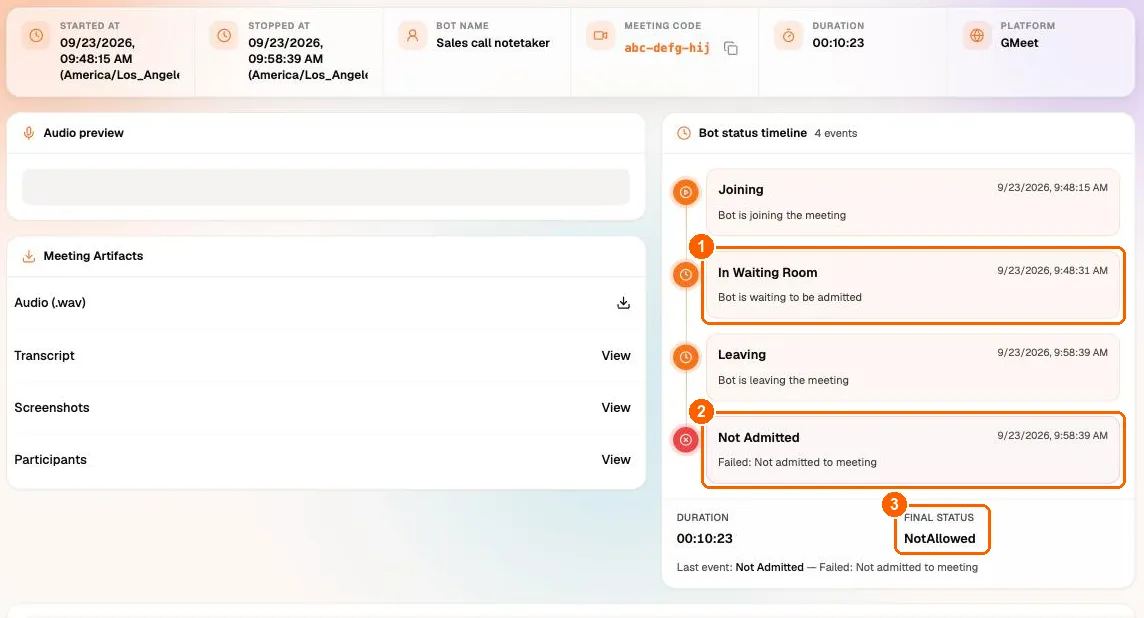Select the '9/23/2026, 9:48:31 AM' timestamp
The image size is (1144, 618).
(1052, 271)
